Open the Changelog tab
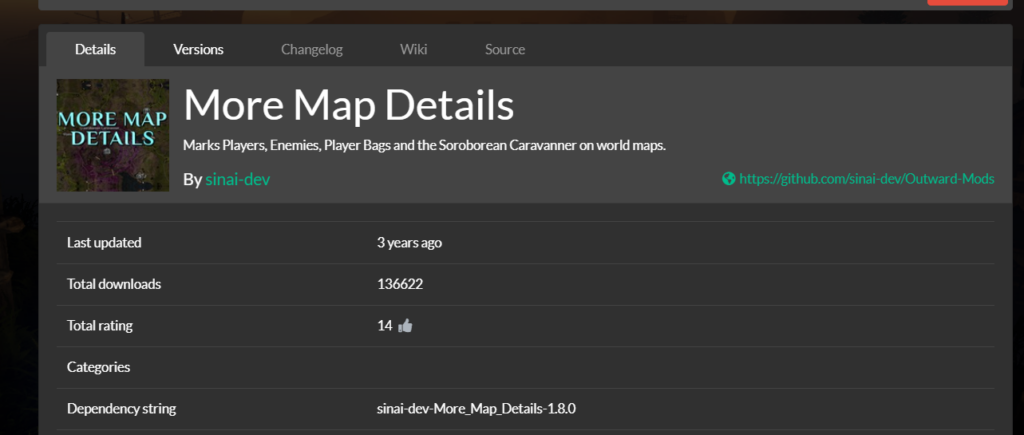1024x435 pixels. point(312,50)
